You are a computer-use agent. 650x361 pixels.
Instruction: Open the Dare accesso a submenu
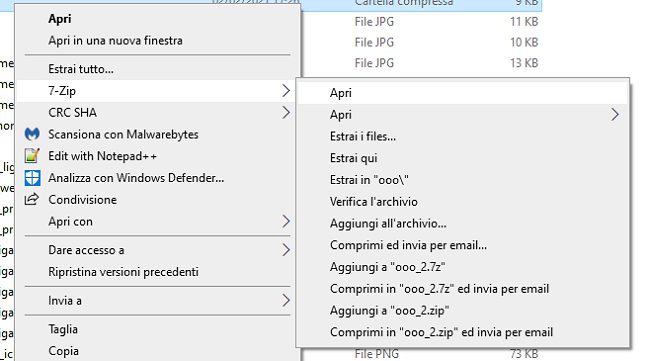pyautogui.click(x=157, y=250)
